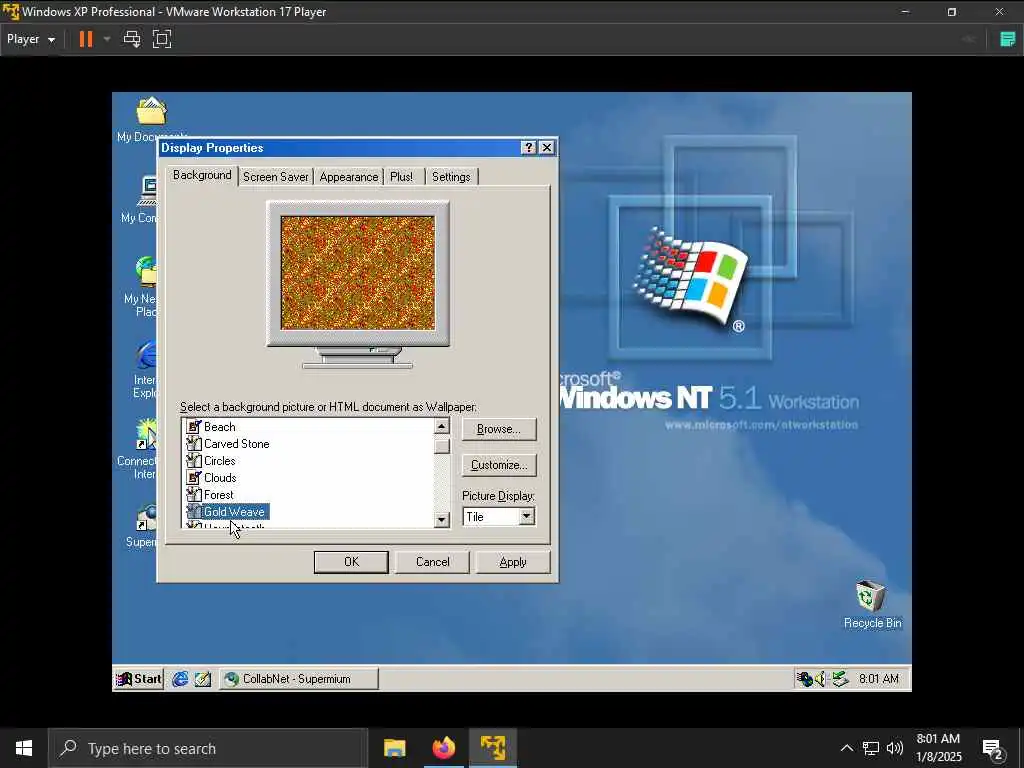Open the Plus! tab
1024x768 pixels.
coord(402,177)
